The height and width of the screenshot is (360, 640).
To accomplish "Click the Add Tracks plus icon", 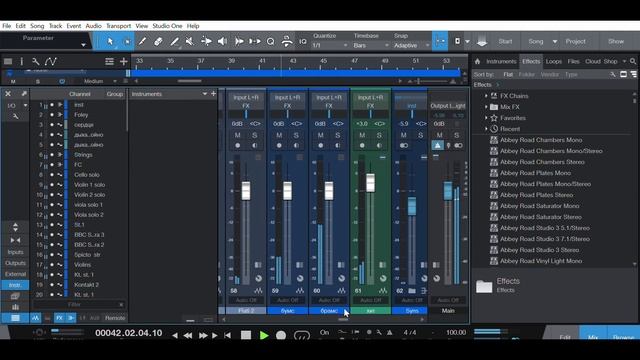I will coord(123,62).
